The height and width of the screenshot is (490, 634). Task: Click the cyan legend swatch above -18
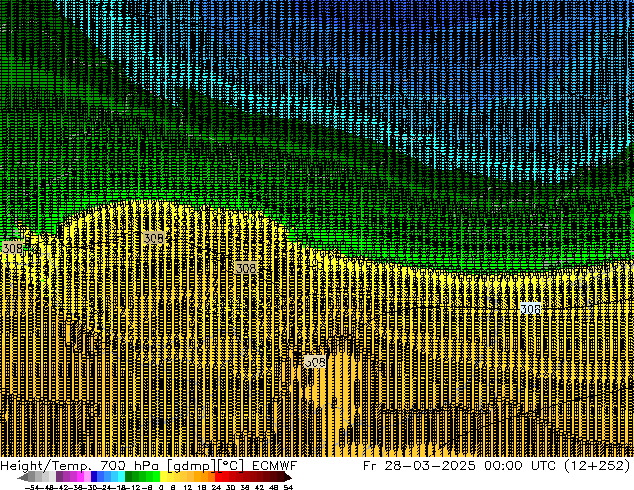(x=121, y=477)
